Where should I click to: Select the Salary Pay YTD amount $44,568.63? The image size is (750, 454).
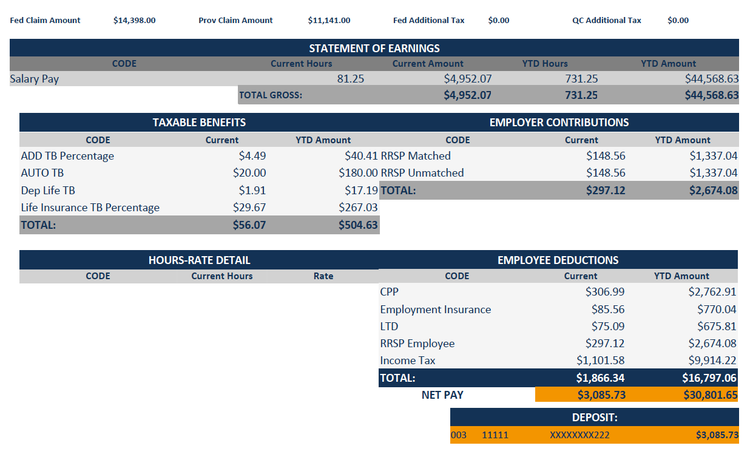click(712, 79)
